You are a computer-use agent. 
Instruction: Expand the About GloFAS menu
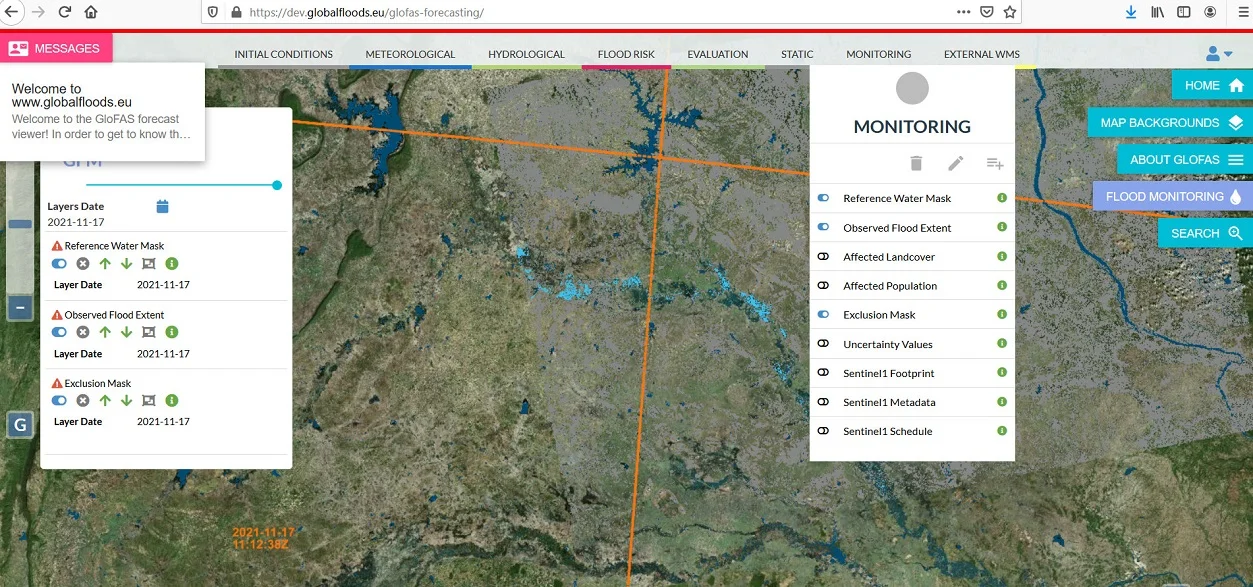point(1185,160)
